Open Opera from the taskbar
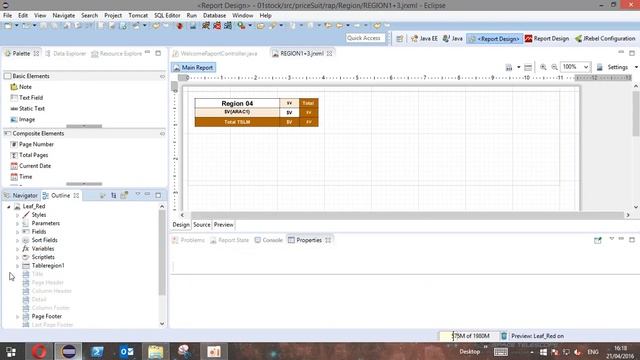Image resolution: width=640 pixels, height=360 pixels. [x=39, y=351]
